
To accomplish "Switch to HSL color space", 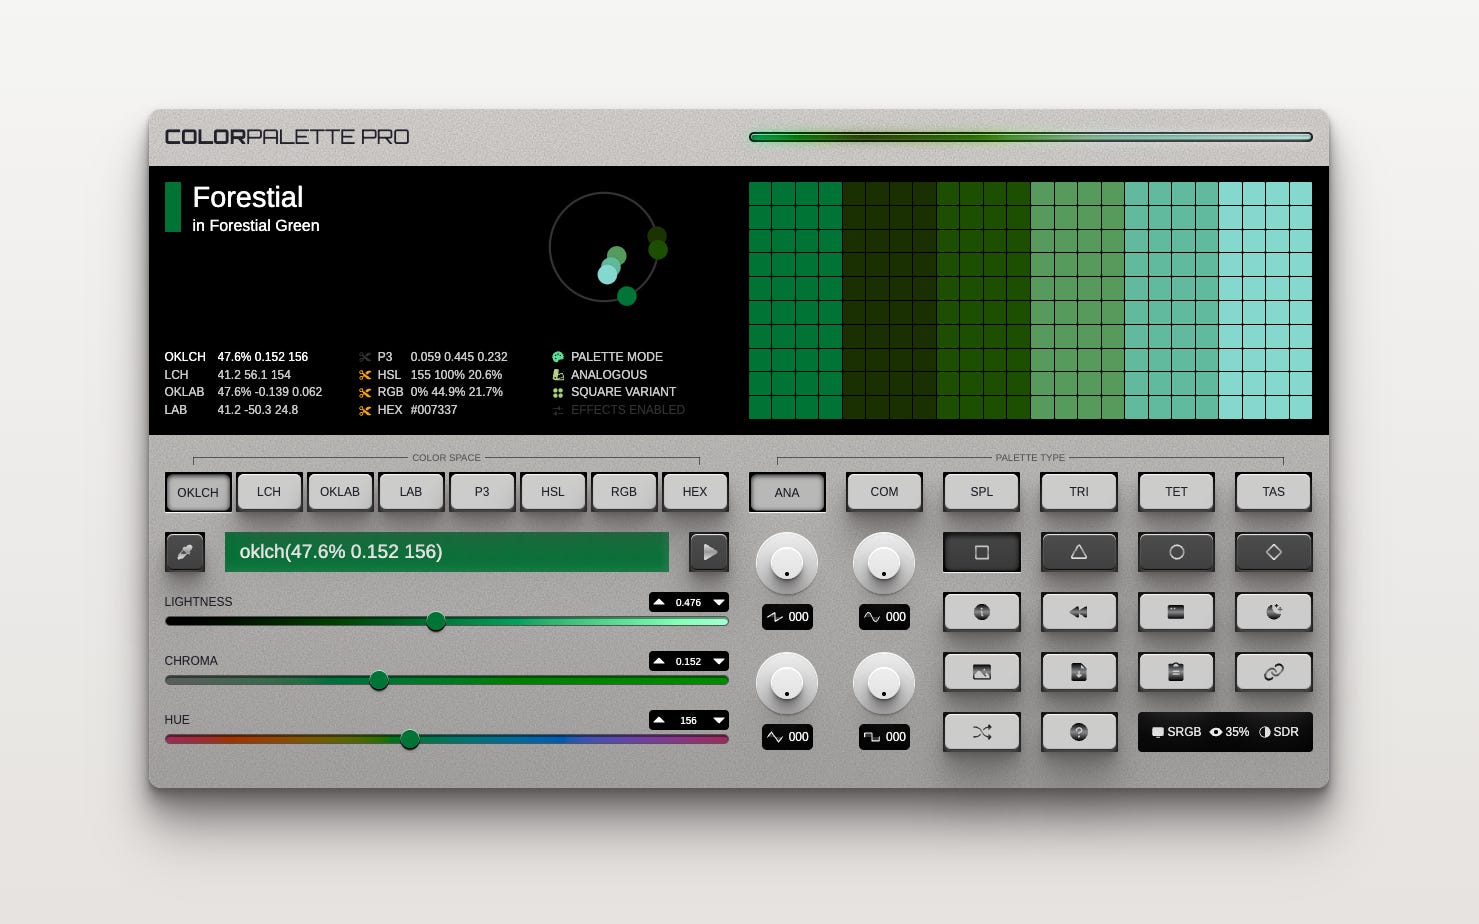I will click(553, 492).
